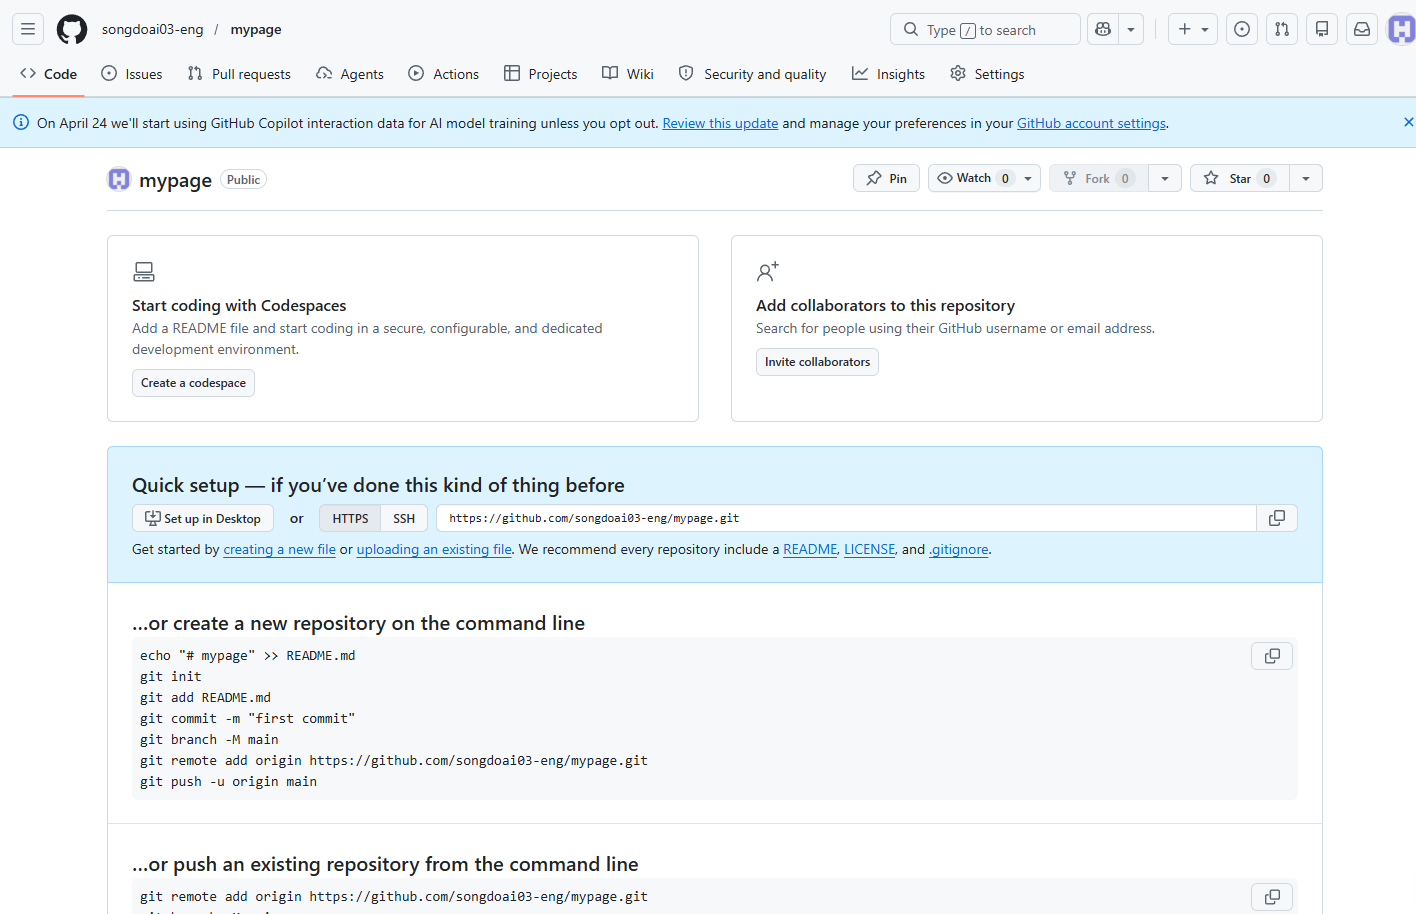1416x914 pixels.
Task: Follow the Review this update link
Action: (720, 123)
